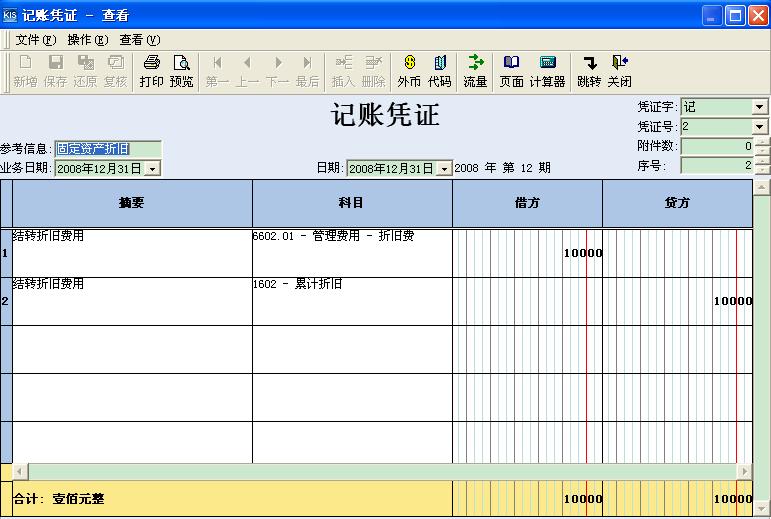This screenshot has width=771, height=519.
Task: Click the 合计: 壹佰元整 total text
Action: click(59, 499)
